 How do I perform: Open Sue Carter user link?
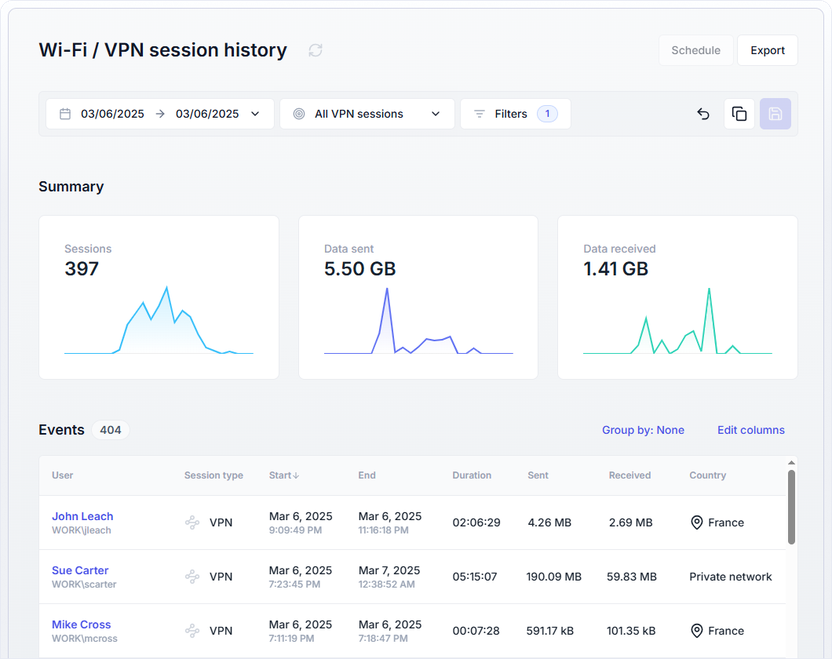[x=80, y=570]
